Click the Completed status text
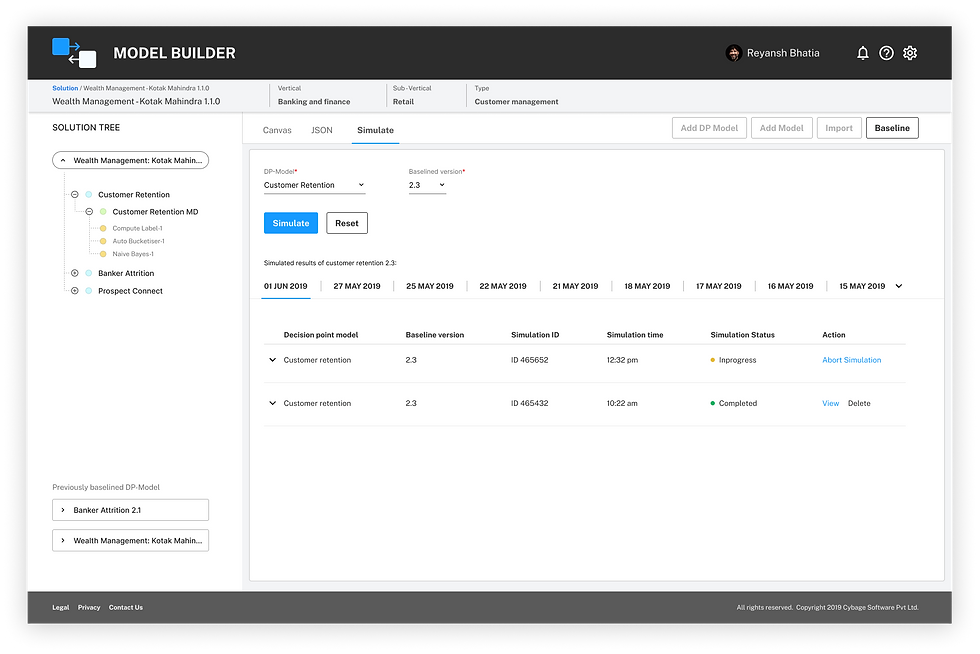 (738, 403)
